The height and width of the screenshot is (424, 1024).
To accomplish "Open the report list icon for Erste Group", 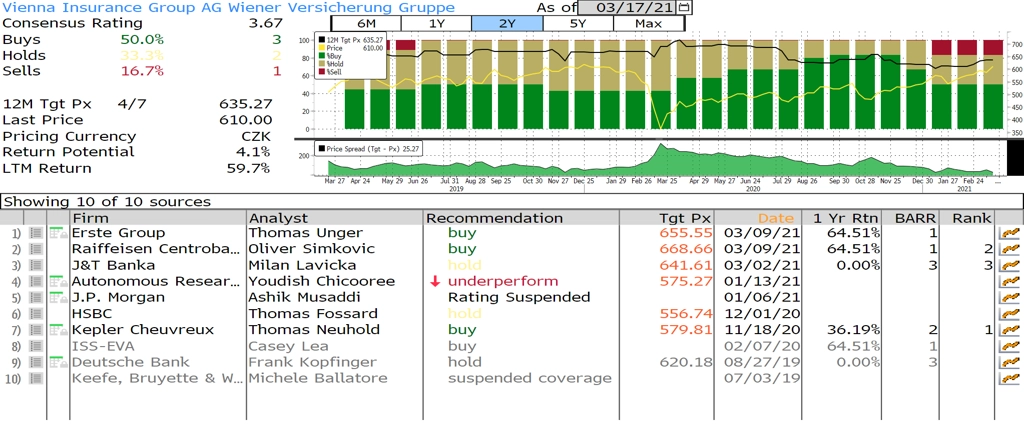I will click(36, 233).
